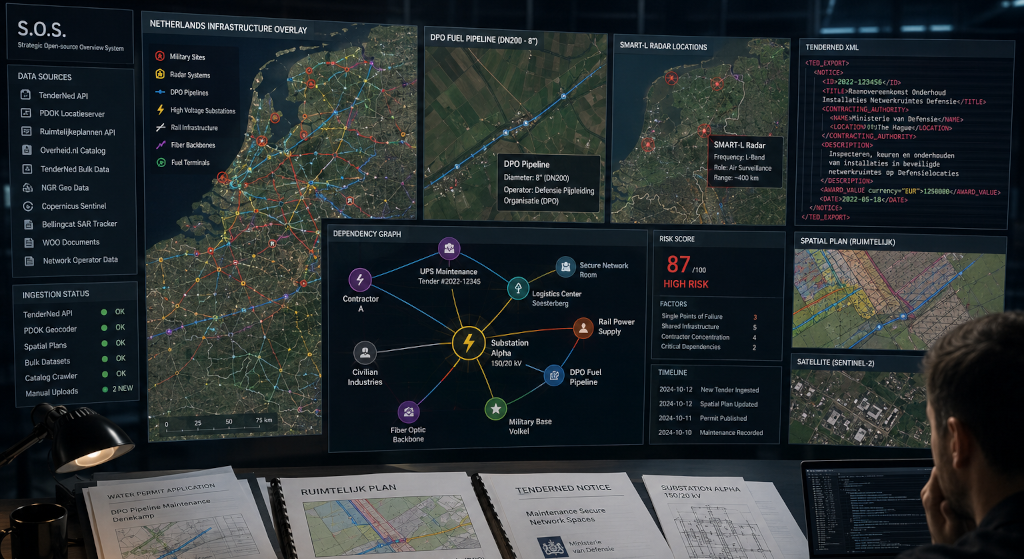Select the Fiber Optic Backbone node
Image resolution: width=1024 pixels, height=559 pixels.
point(408,412)
